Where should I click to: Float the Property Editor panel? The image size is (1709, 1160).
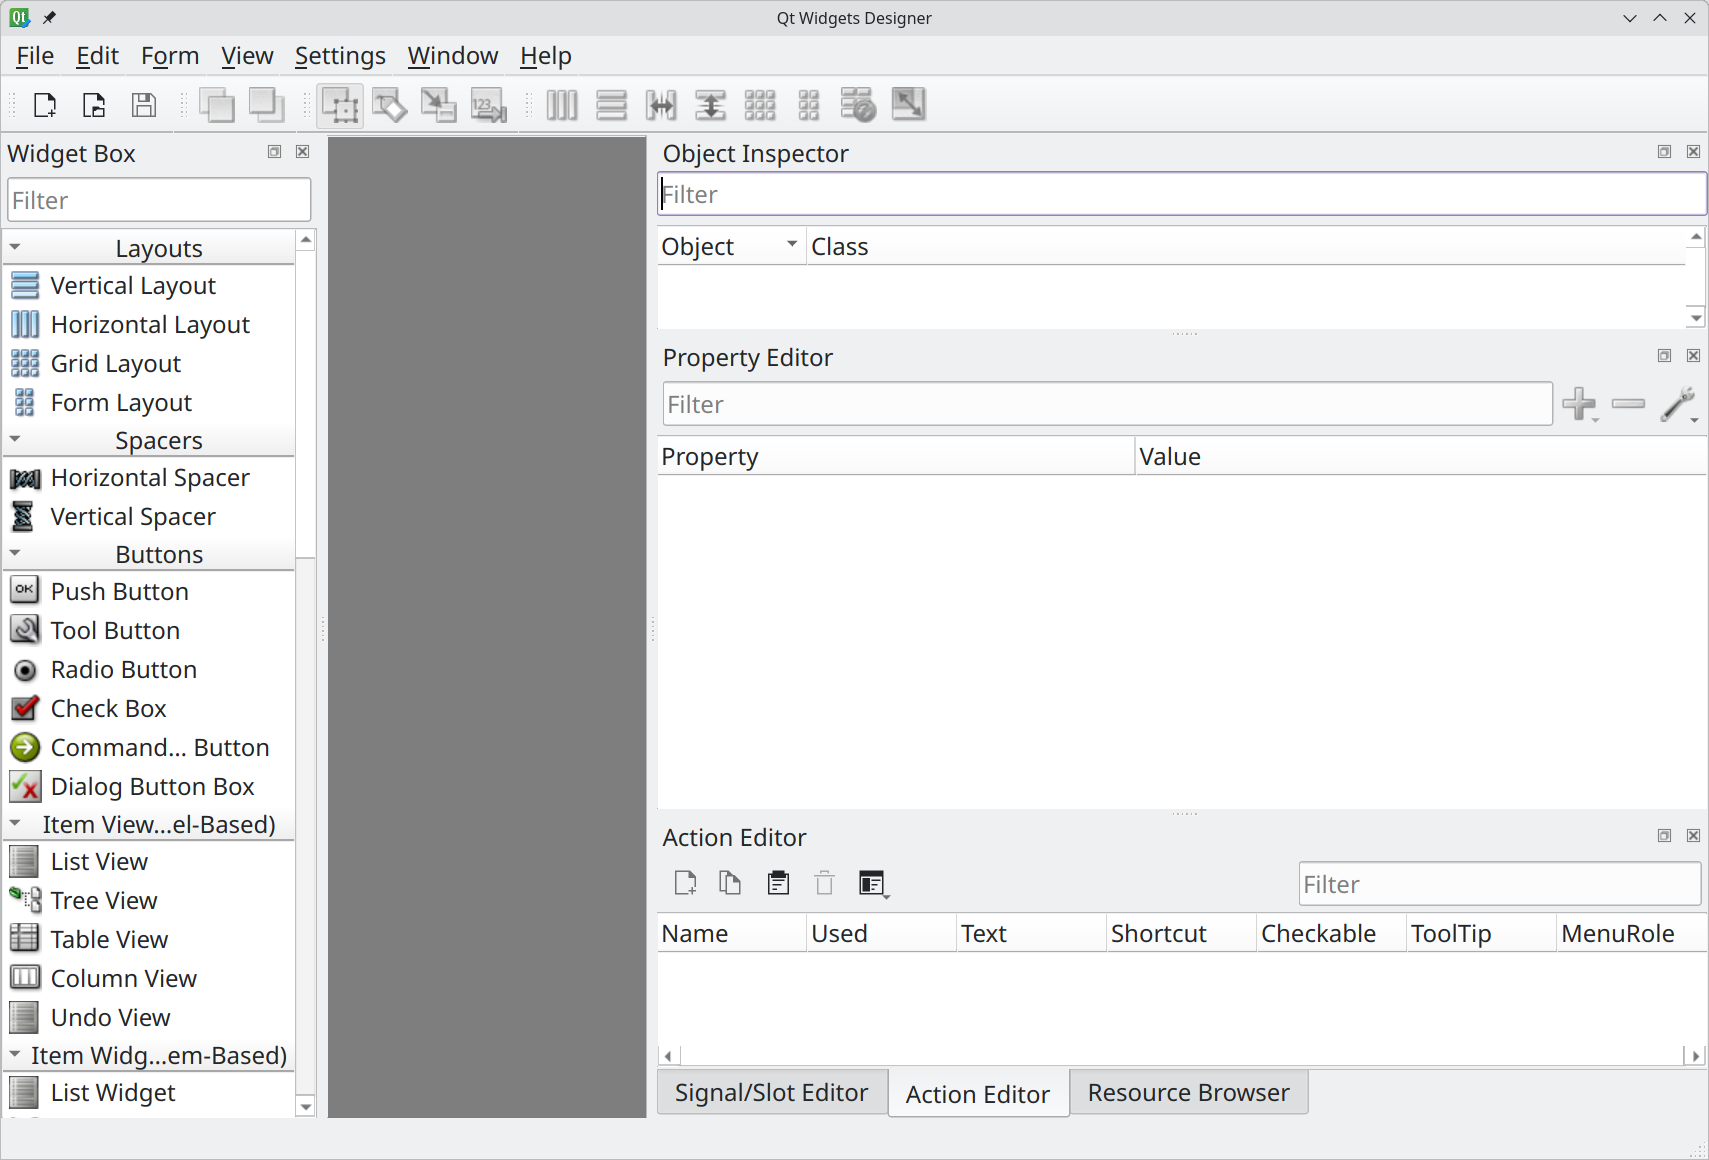tap(1664, 356)
